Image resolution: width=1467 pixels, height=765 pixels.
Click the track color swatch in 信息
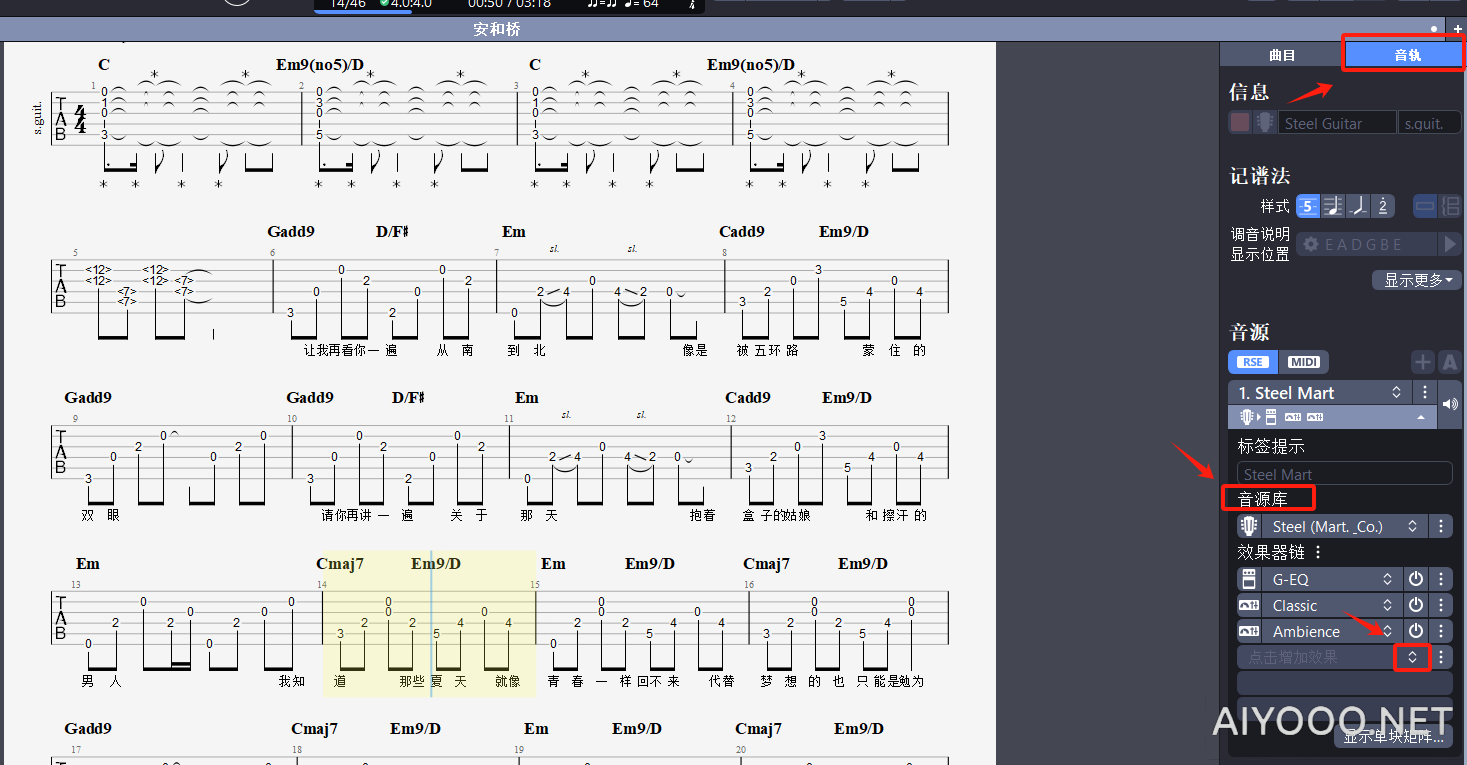(1240, 123)
